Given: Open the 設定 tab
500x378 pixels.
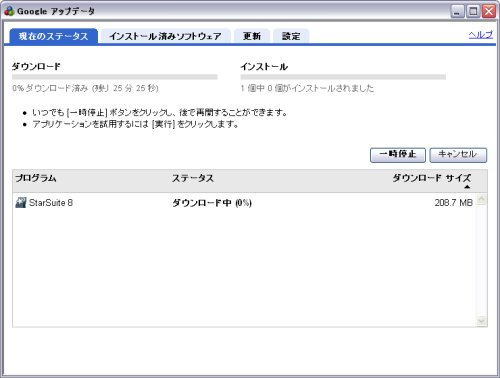Looking at the screenshot, I should click(x=291, y=36).
